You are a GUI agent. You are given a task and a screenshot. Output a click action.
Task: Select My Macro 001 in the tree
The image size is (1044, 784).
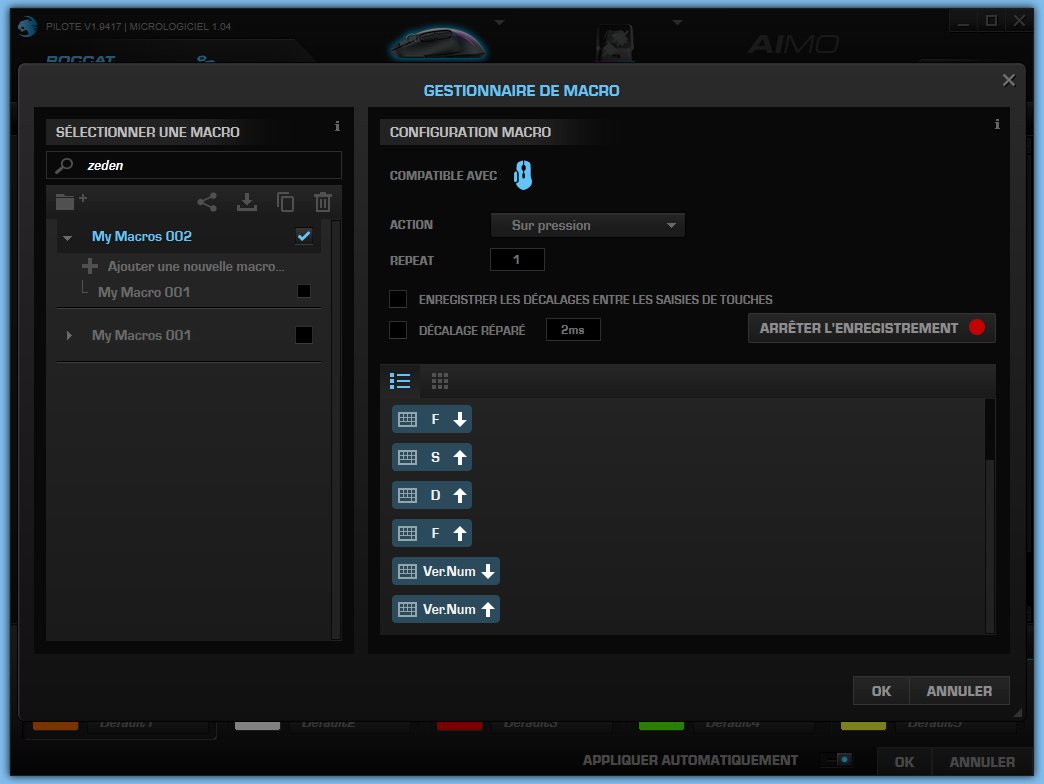[144, 292]
